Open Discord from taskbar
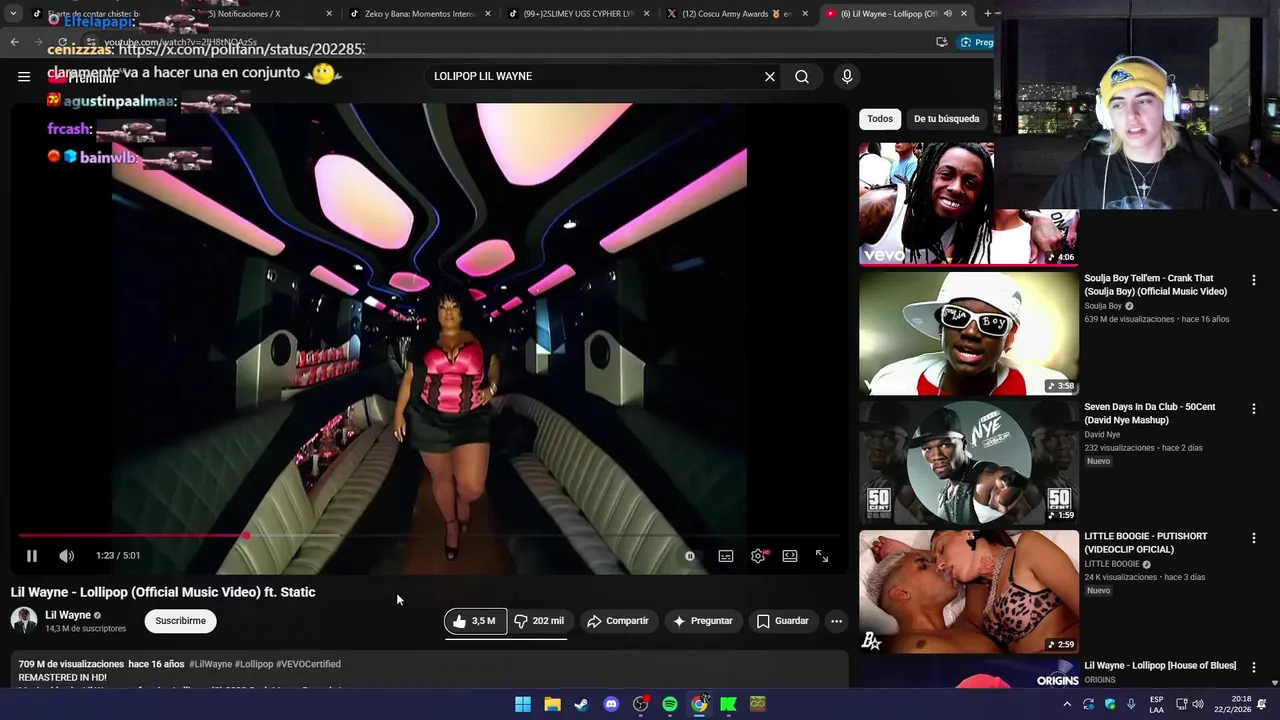This screenshot has width=1280, height=720. coord(611,704)
